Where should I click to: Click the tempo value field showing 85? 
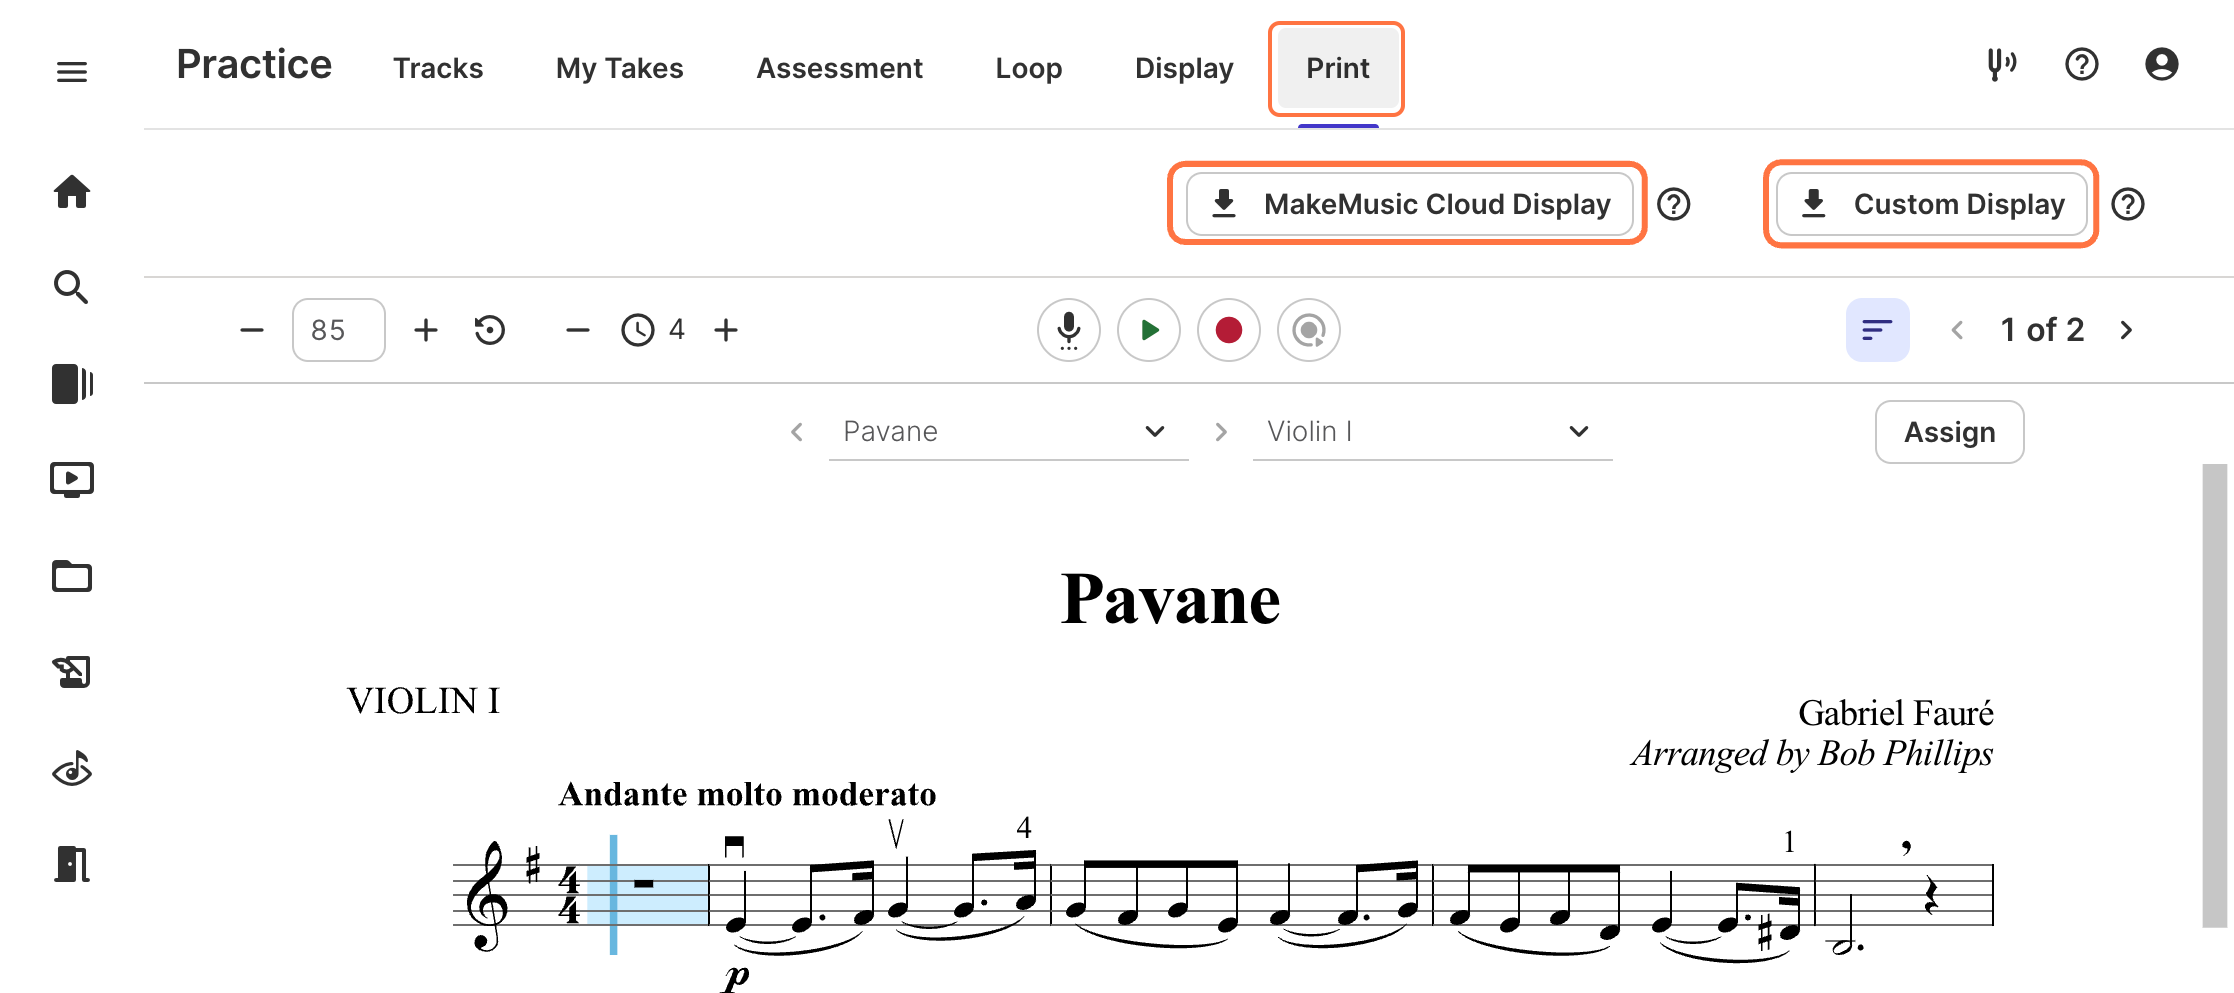(x=338, y=330)
